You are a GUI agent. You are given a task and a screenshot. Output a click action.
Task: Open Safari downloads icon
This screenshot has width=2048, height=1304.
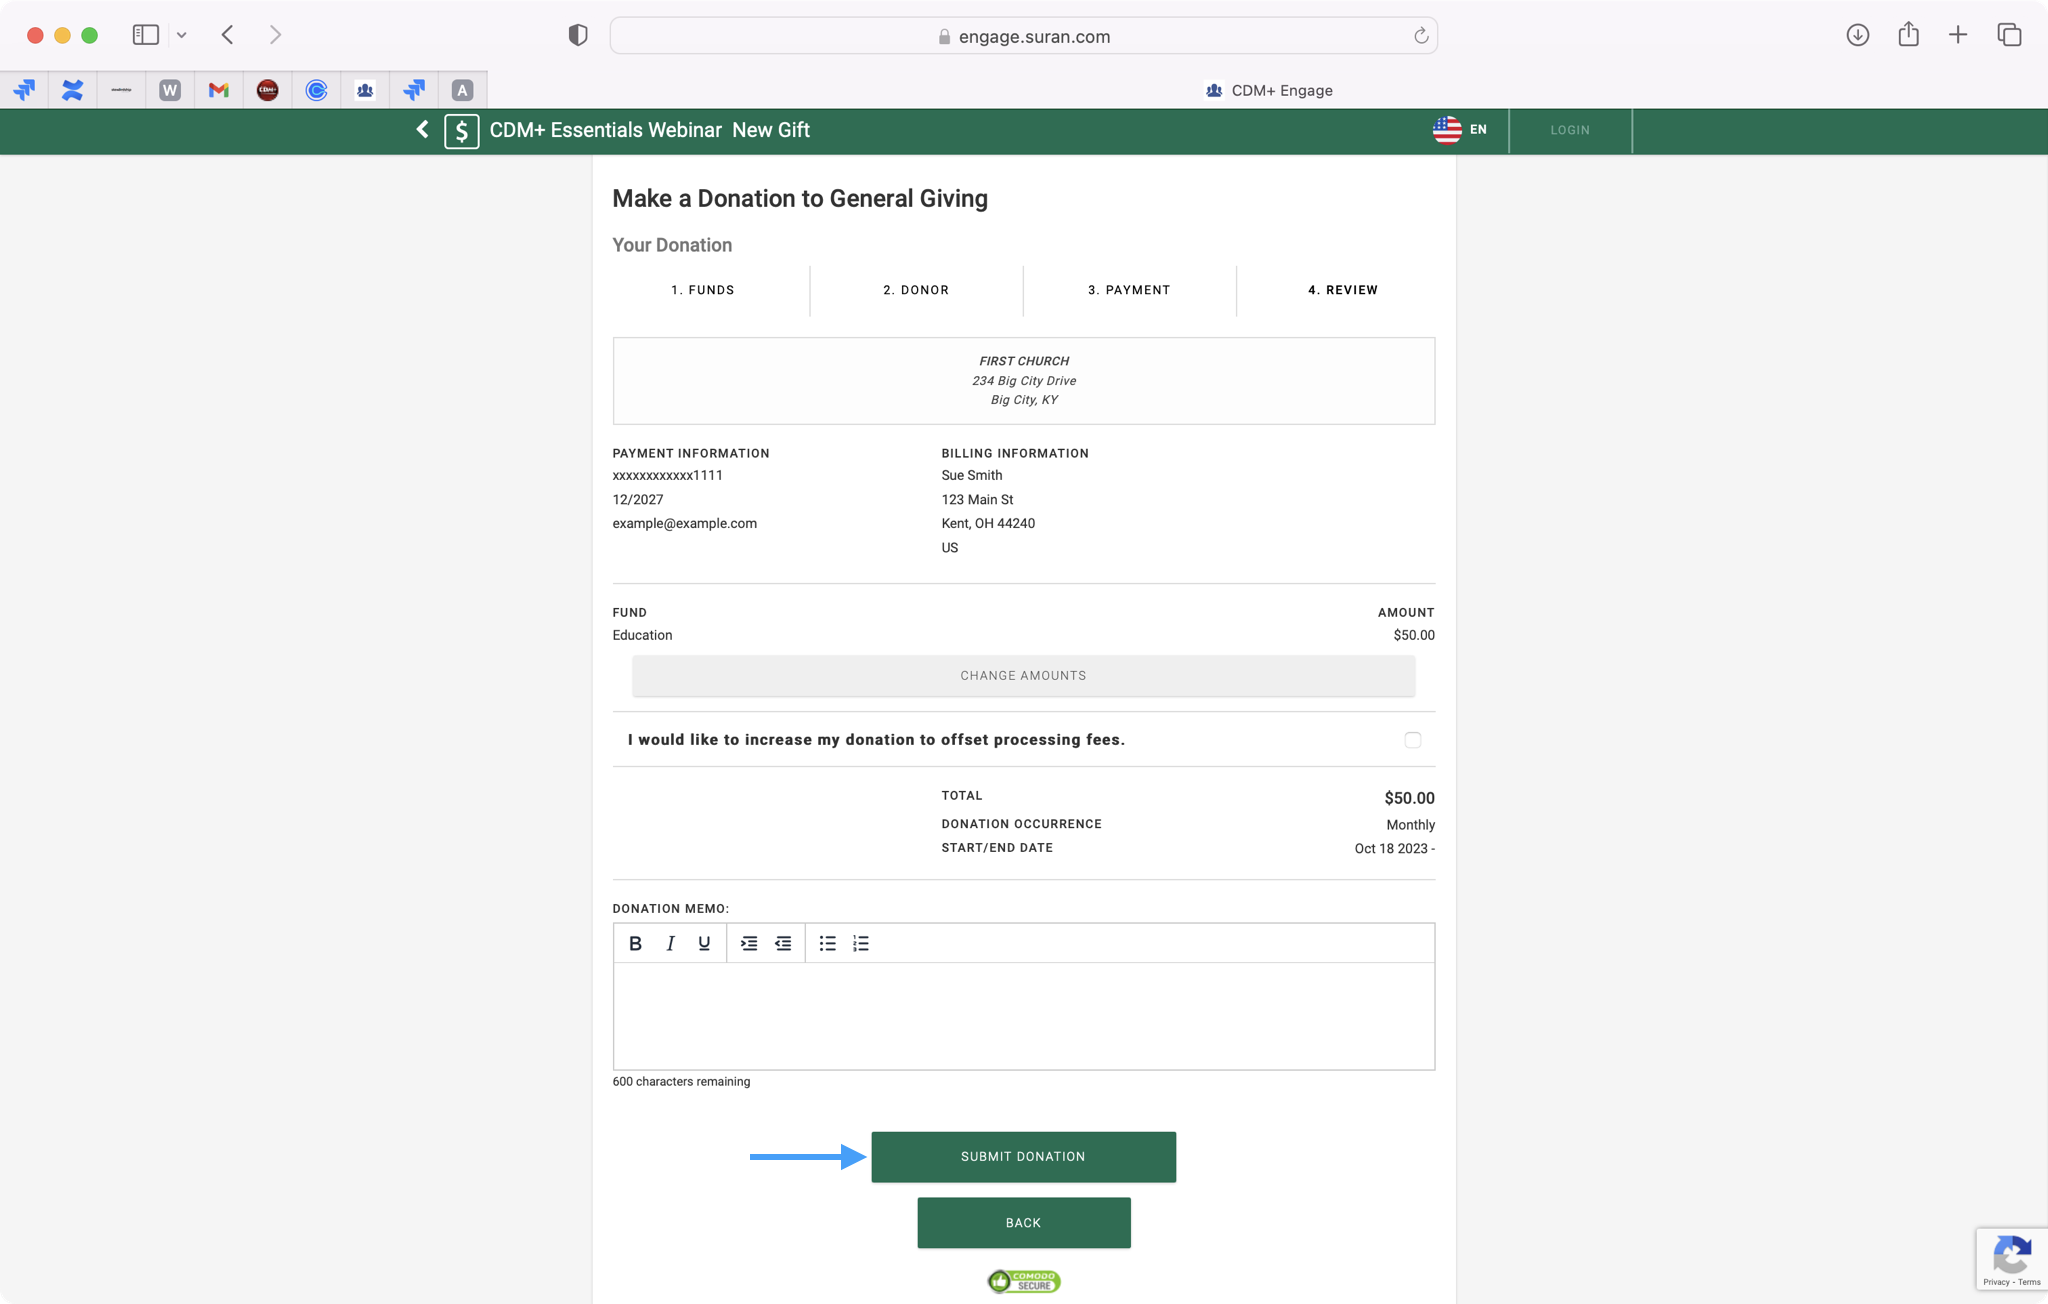coord(1857,35)
